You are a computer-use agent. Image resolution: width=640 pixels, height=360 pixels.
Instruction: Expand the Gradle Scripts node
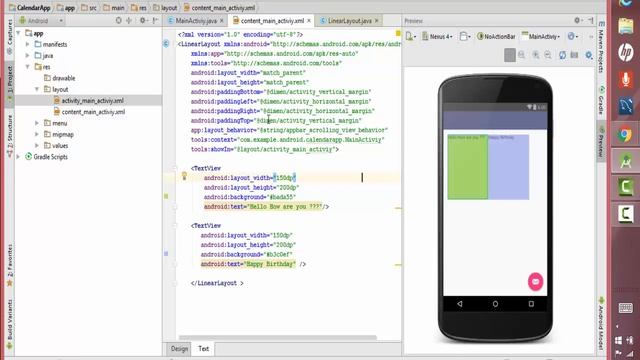coord(18,157)
